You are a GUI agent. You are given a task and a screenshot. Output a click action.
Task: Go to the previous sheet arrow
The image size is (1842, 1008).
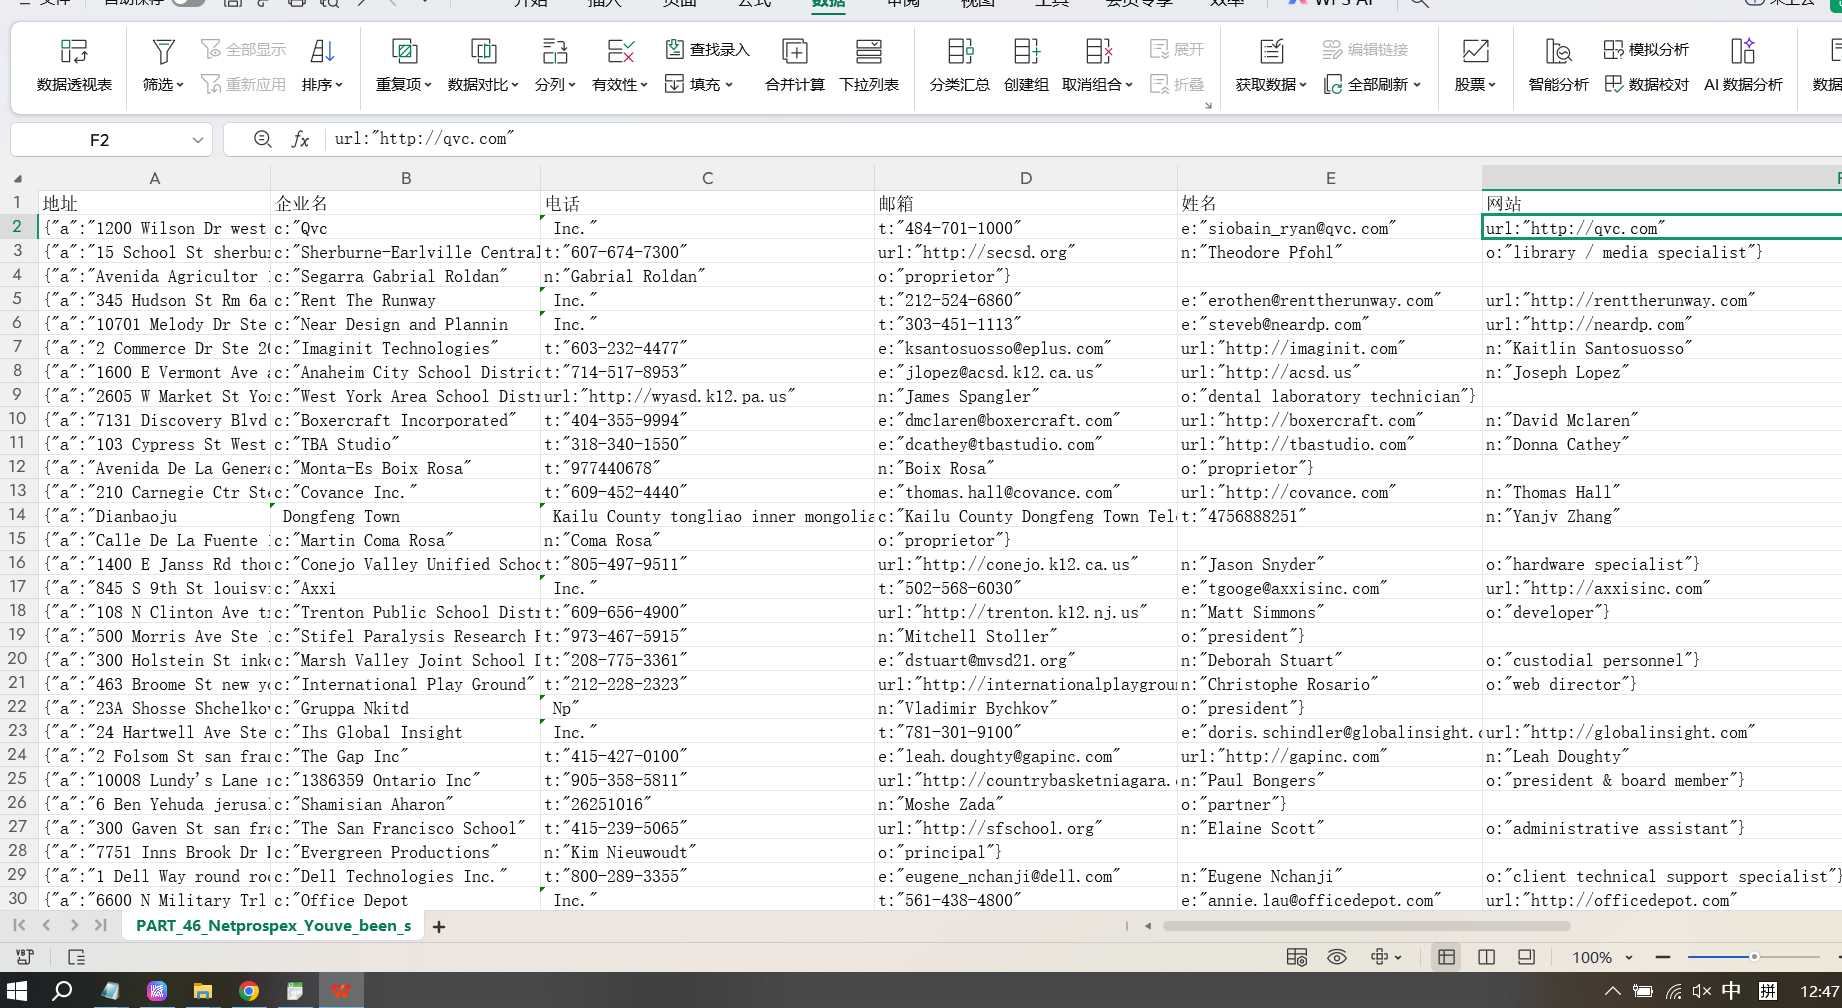(x=46, y=925)
